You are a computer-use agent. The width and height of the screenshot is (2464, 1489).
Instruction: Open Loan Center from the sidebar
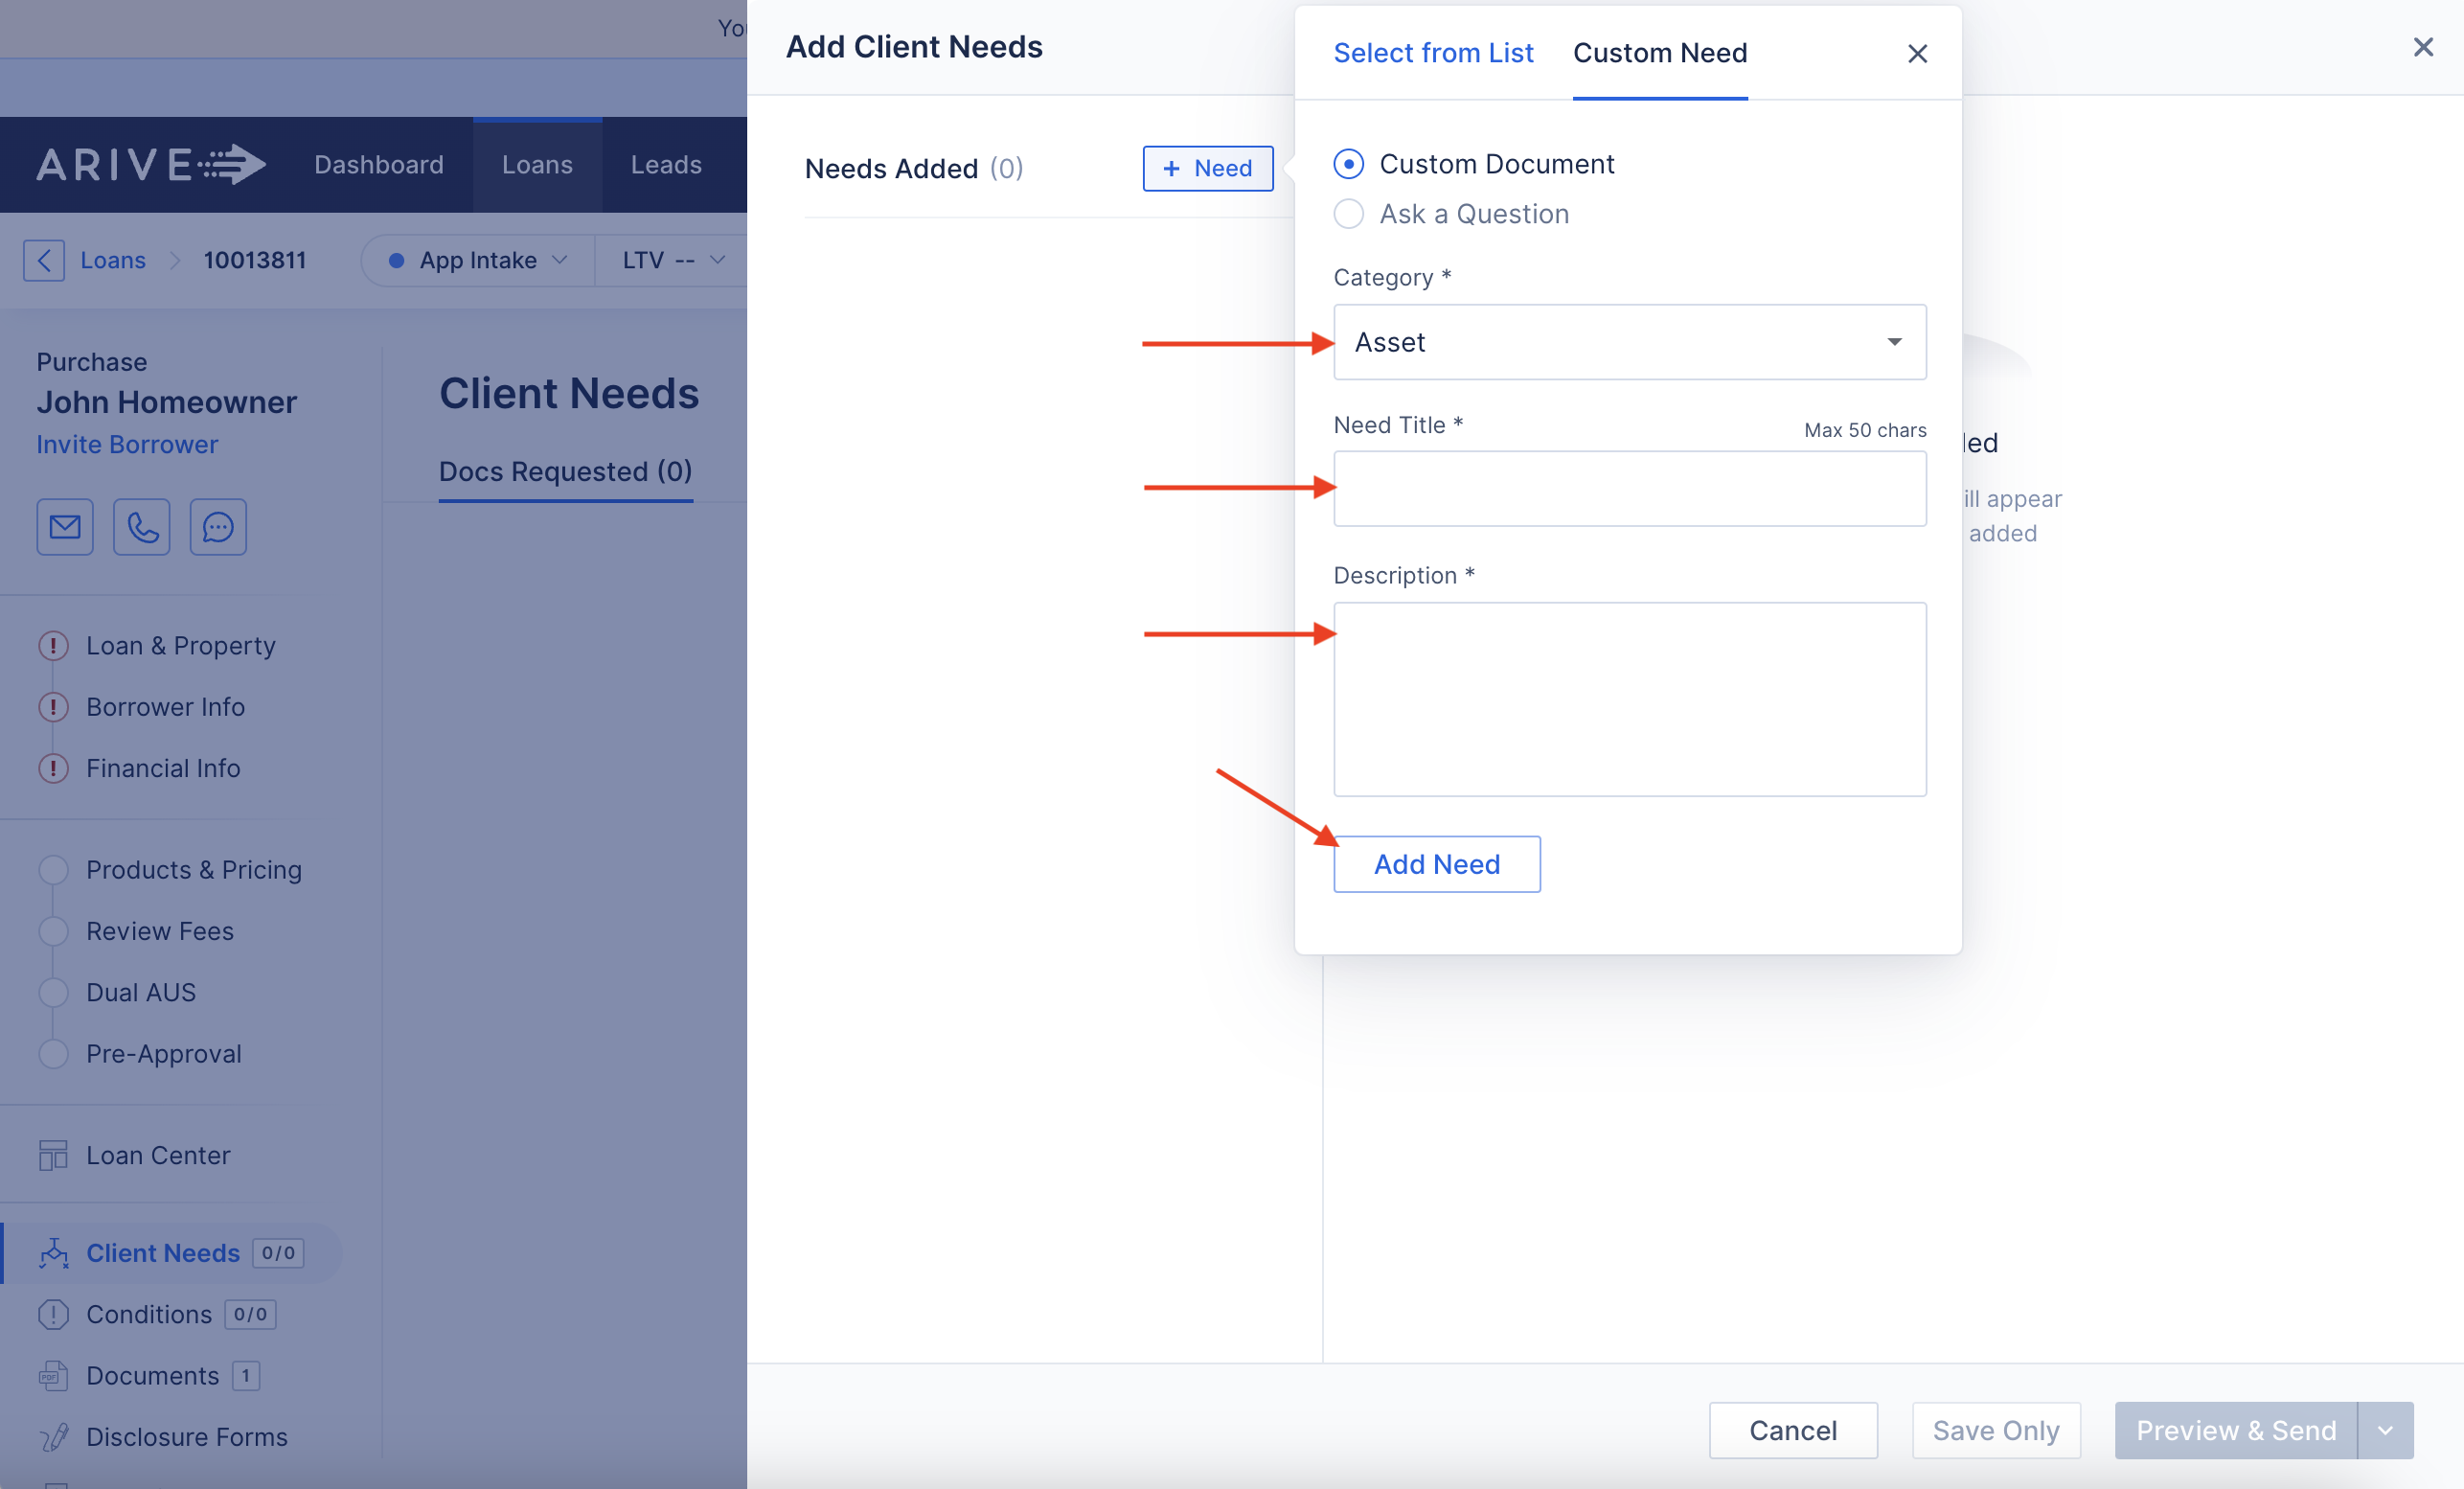[x=157, y=1155]
